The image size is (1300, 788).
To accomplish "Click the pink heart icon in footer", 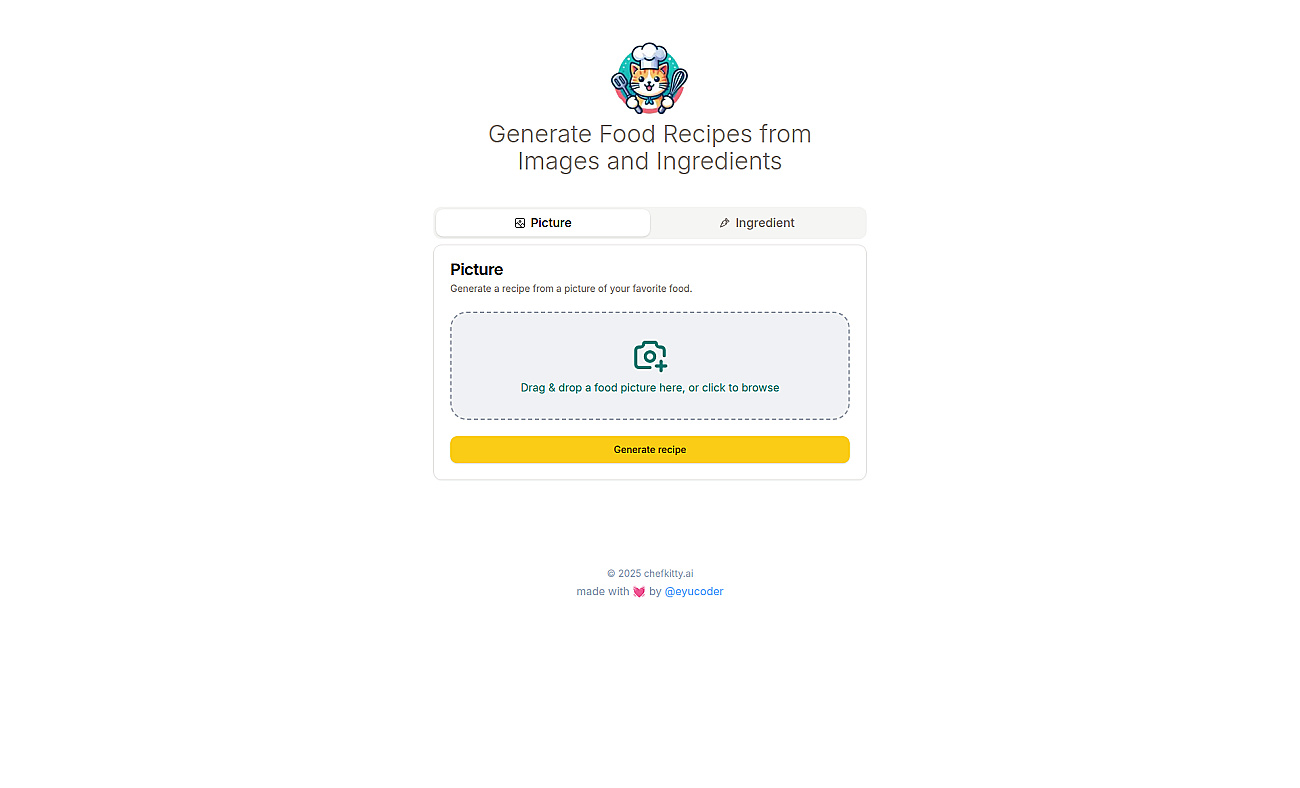I will (x=639, y=592).
